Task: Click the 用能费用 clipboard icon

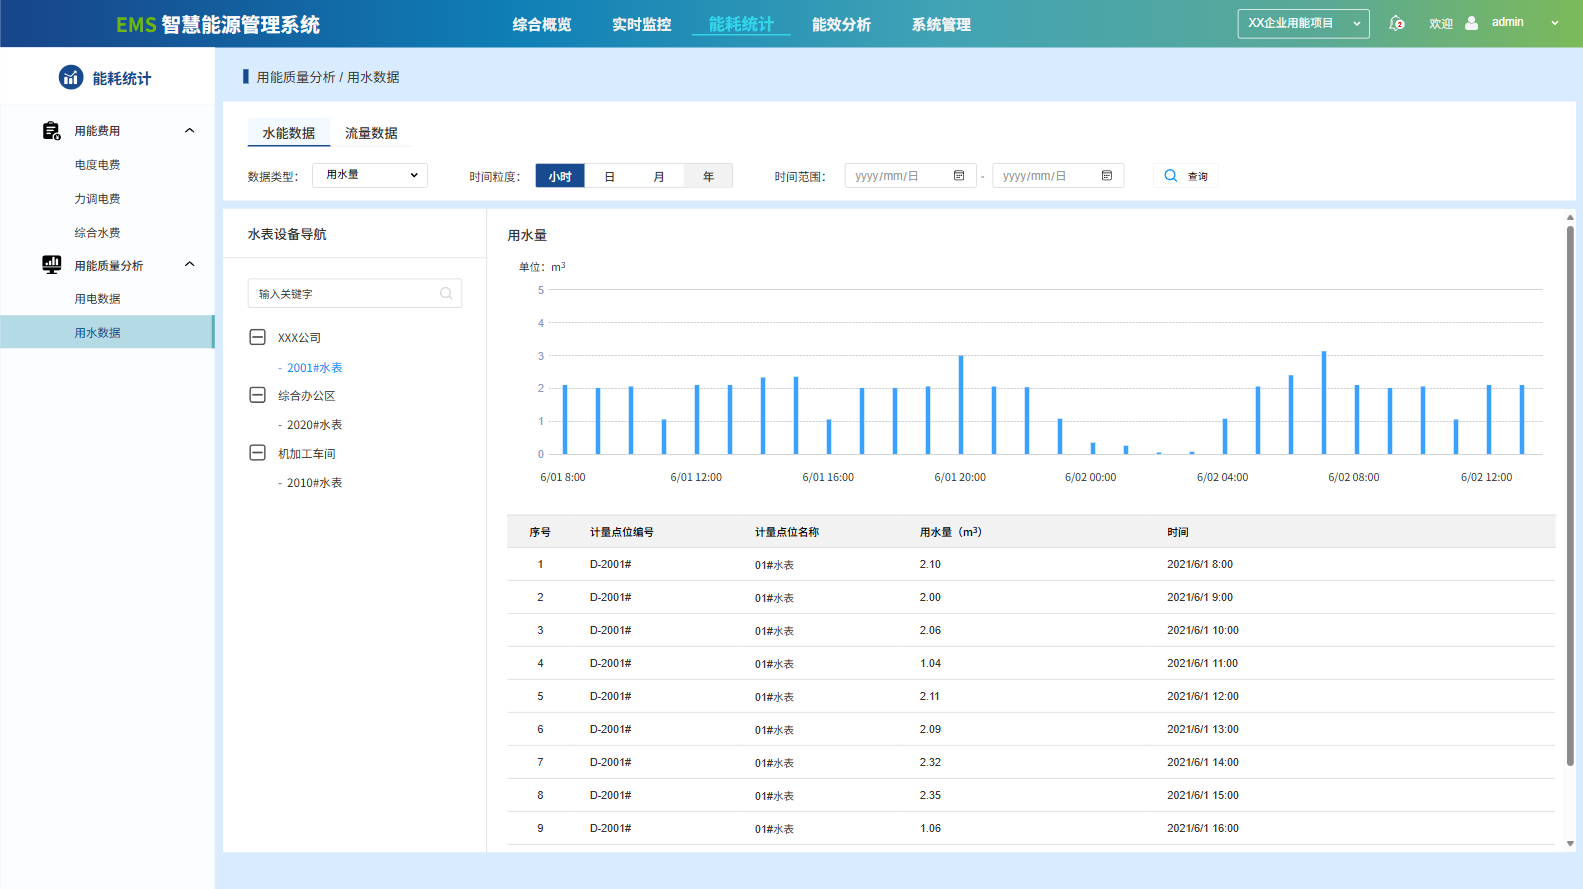Action: 51,131
